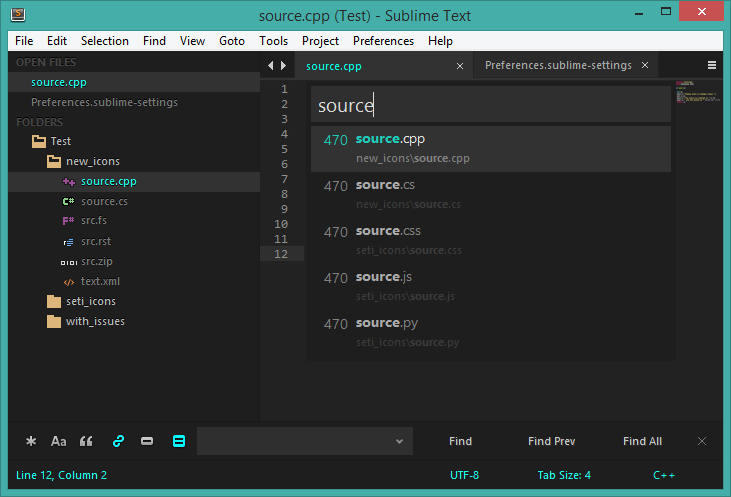
Task: Open the Help menu
Action: pos(441,41)
